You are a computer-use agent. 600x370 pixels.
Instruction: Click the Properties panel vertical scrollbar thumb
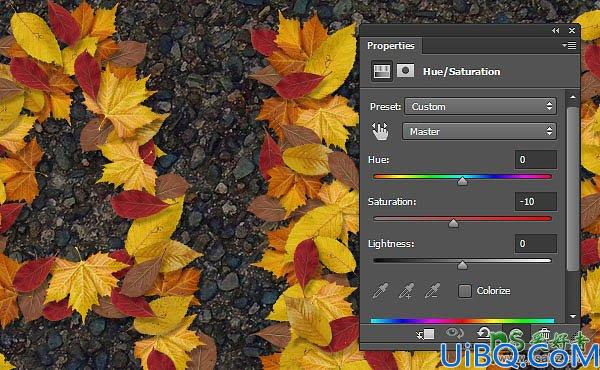pyautogui.click(x=572, y=189)
